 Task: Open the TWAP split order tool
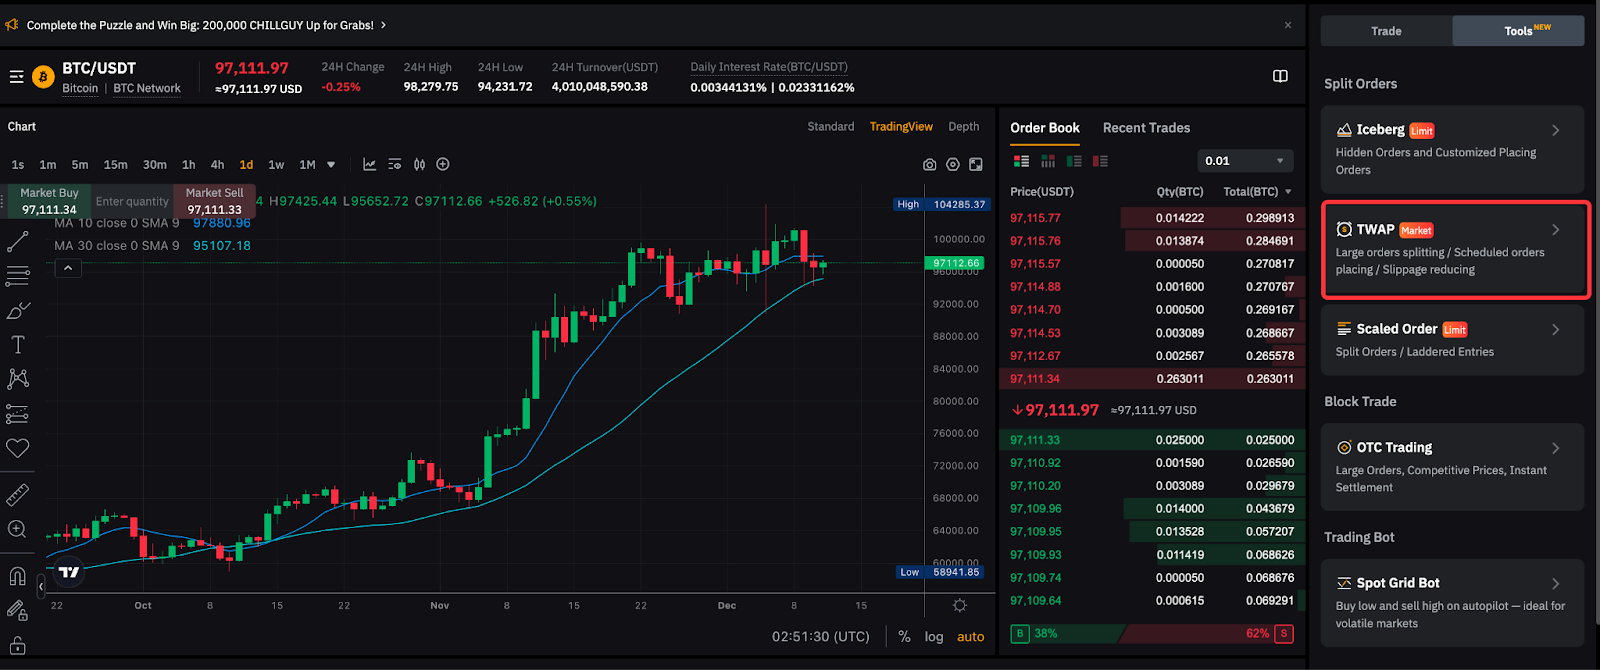click(x=1455, y=249)
